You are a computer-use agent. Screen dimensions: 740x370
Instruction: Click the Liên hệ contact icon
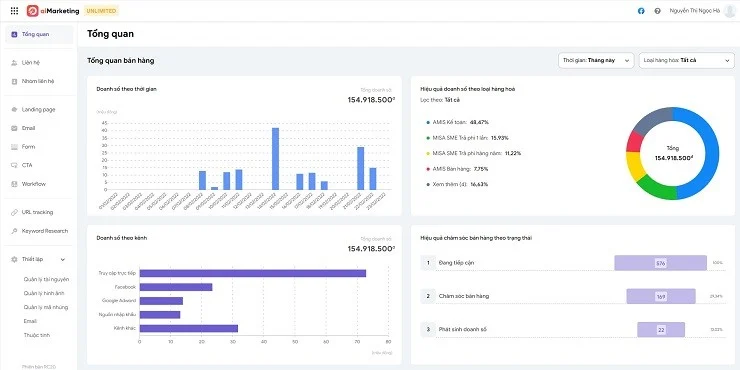click(x=14, y=63)
